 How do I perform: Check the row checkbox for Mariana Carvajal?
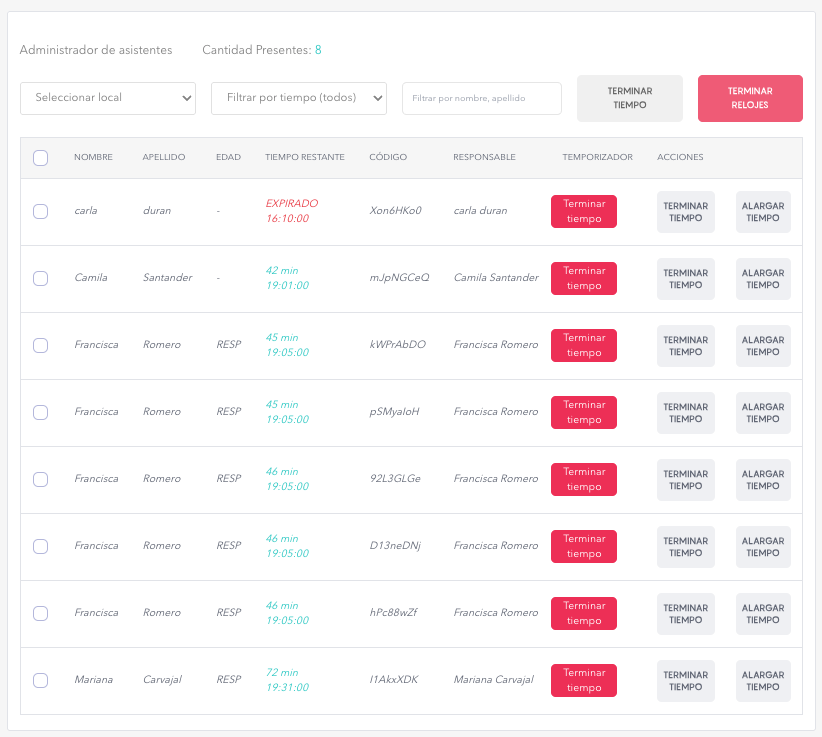tap(40, 680)
